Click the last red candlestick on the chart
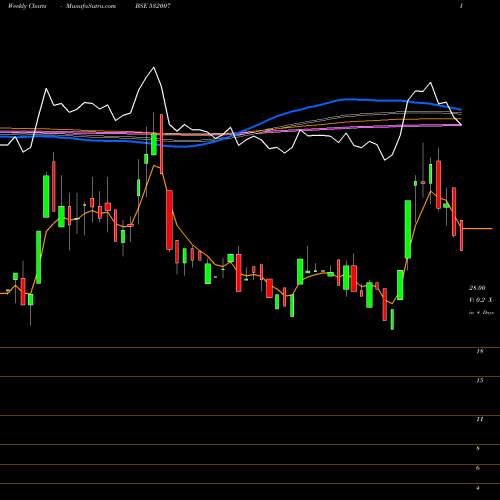Screen dimensions: 500x500 tap(462, 235)
